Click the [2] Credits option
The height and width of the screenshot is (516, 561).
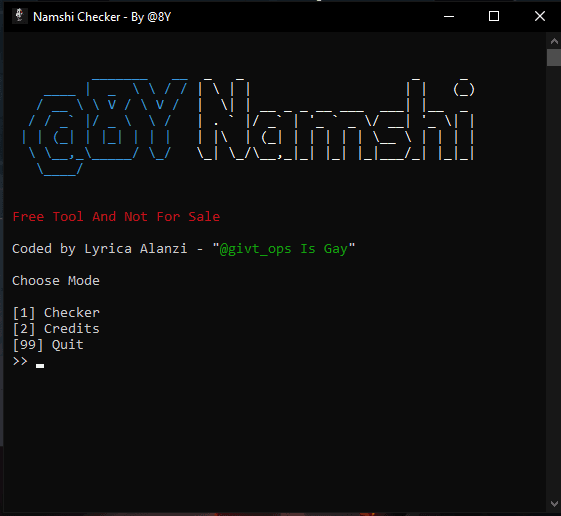click(56, 328)
